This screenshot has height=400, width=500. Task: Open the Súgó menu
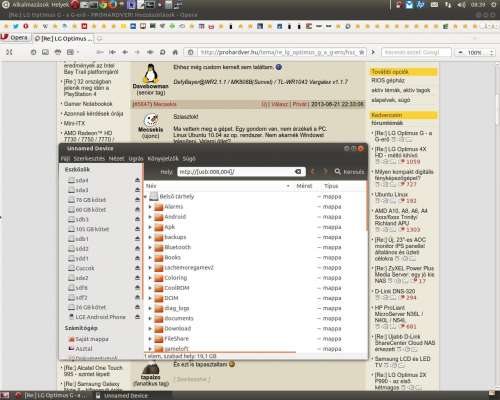click(x=189, y=159)
